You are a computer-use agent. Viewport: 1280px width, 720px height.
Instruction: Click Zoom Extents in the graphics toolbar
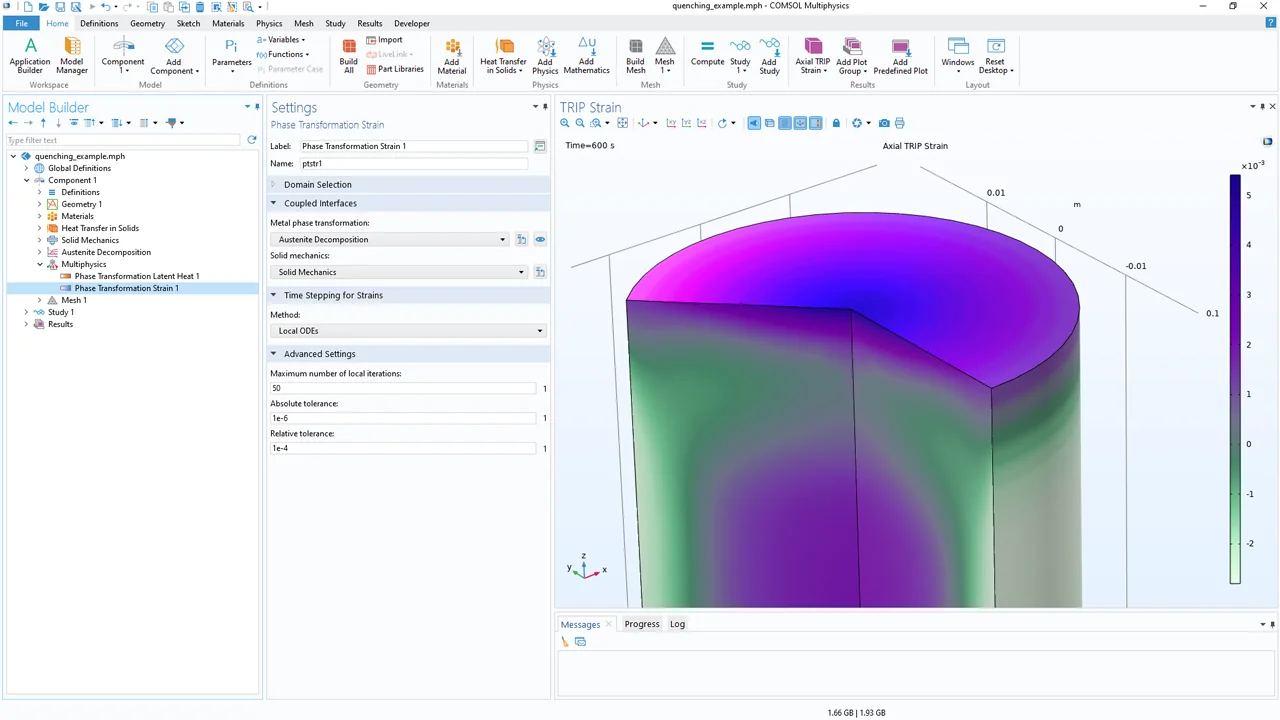[623, 123]
